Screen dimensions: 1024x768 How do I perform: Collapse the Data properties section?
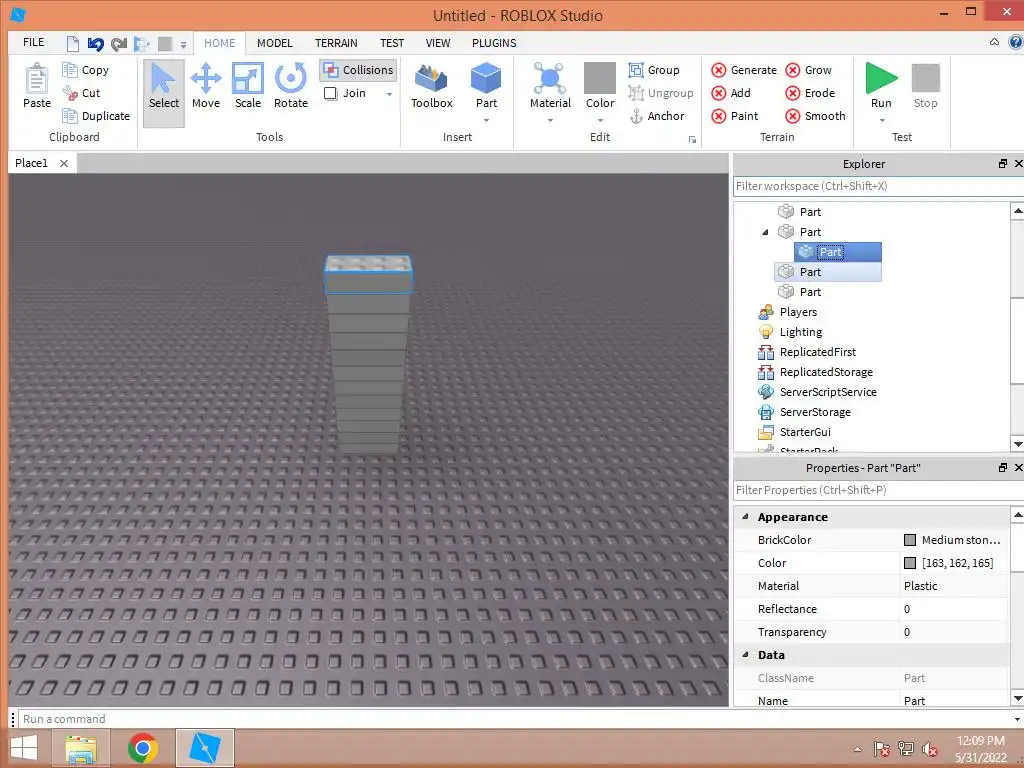(745, 654)
